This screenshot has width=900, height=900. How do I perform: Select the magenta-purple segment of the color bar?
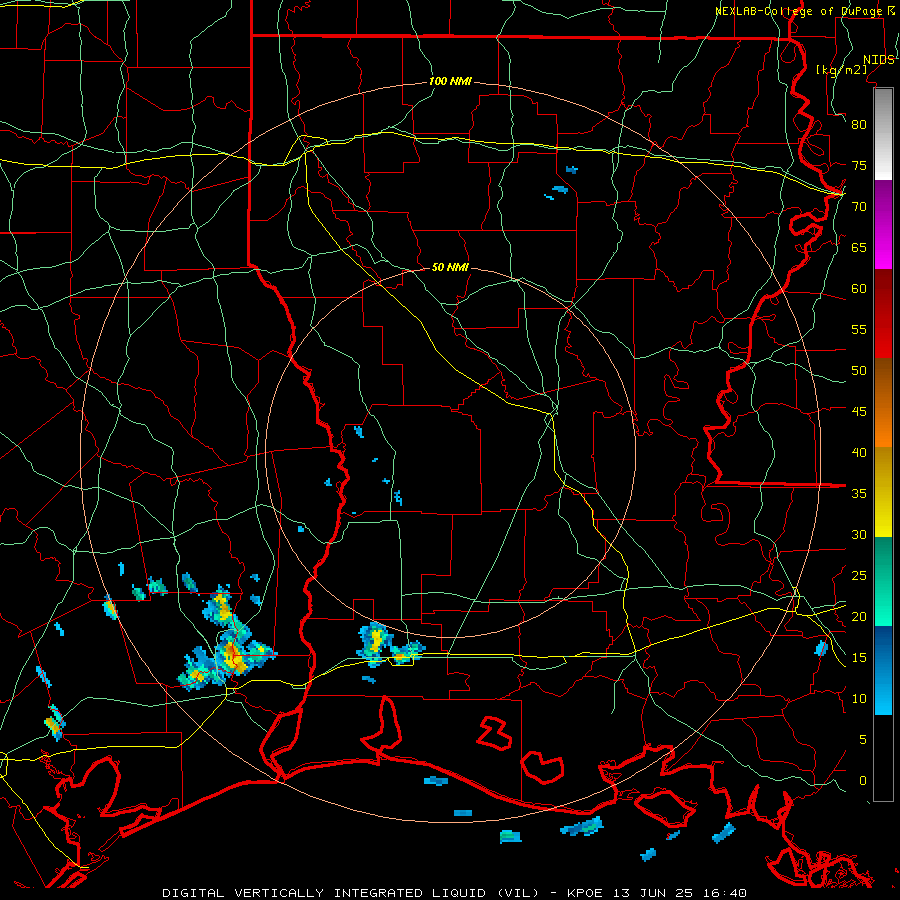coord(883,225)
